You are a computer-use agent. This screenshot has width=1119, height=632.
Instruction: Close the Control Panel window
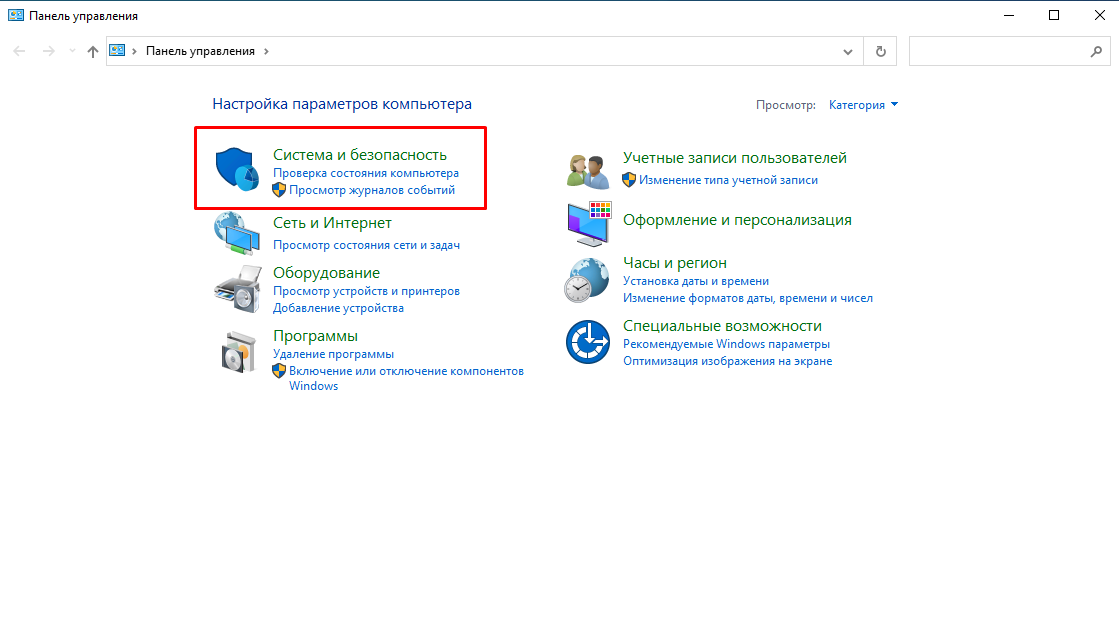pyautogui.click(x=1100, y=16)
